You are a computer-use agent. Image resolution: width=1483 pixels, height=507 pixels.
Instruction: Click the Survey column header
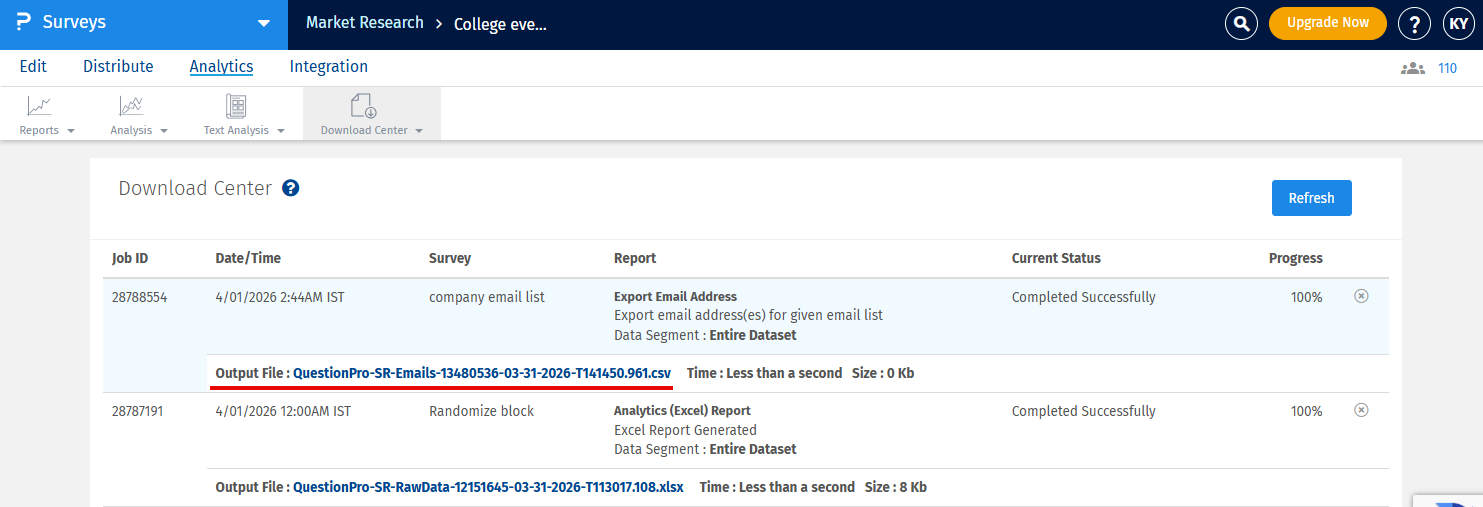[450, 258]
